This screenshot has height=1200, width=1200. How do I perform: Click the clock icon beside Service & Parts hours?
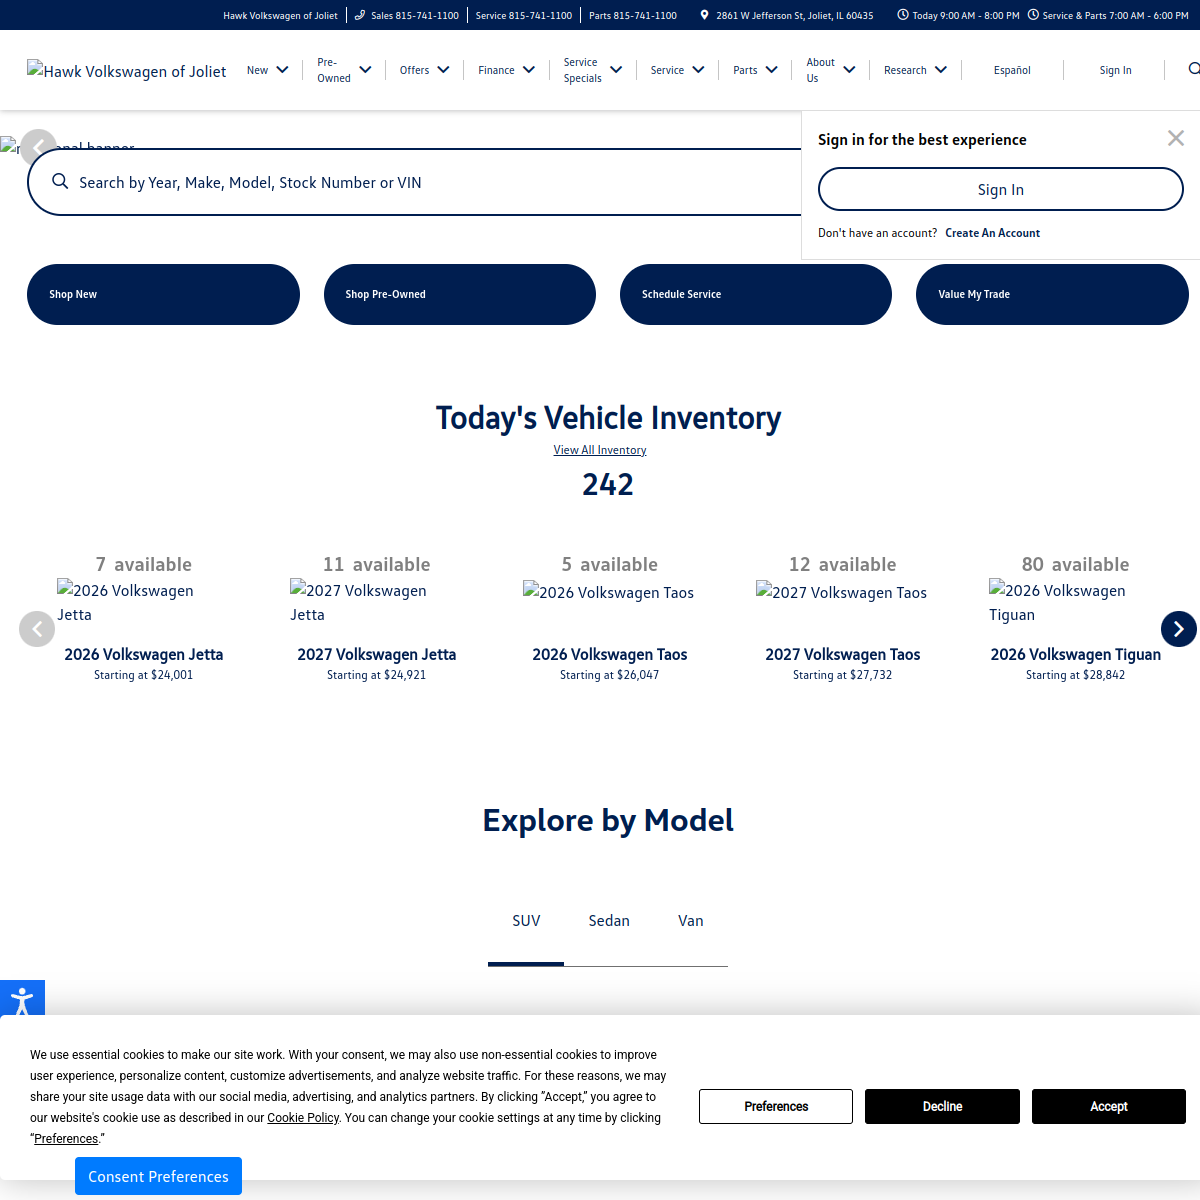point(1033,15)
